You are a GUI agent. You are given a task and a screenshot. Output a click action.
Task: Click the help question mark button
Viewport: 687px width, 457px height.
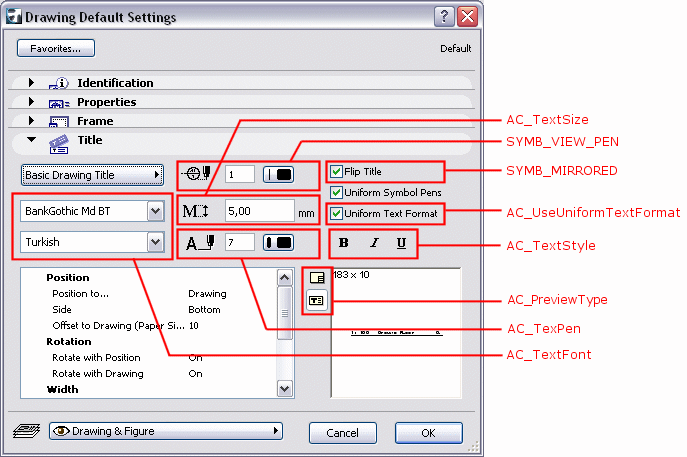[444, 17]
